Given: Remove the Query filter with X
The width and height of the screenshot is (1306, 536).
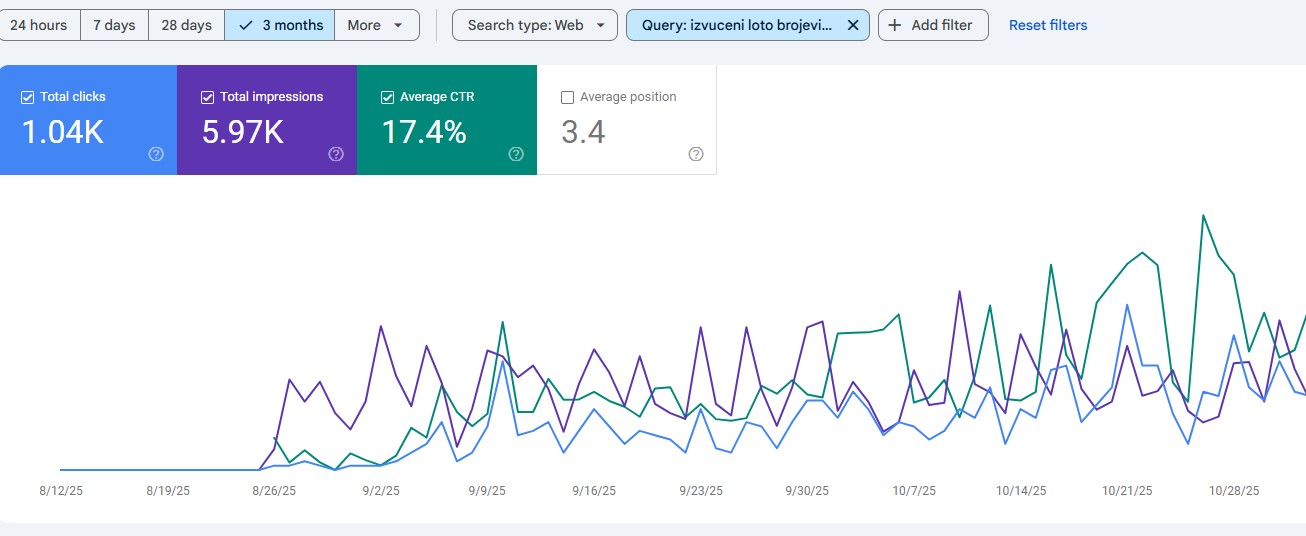Looking at the screenshot, I should click(852, 25).
